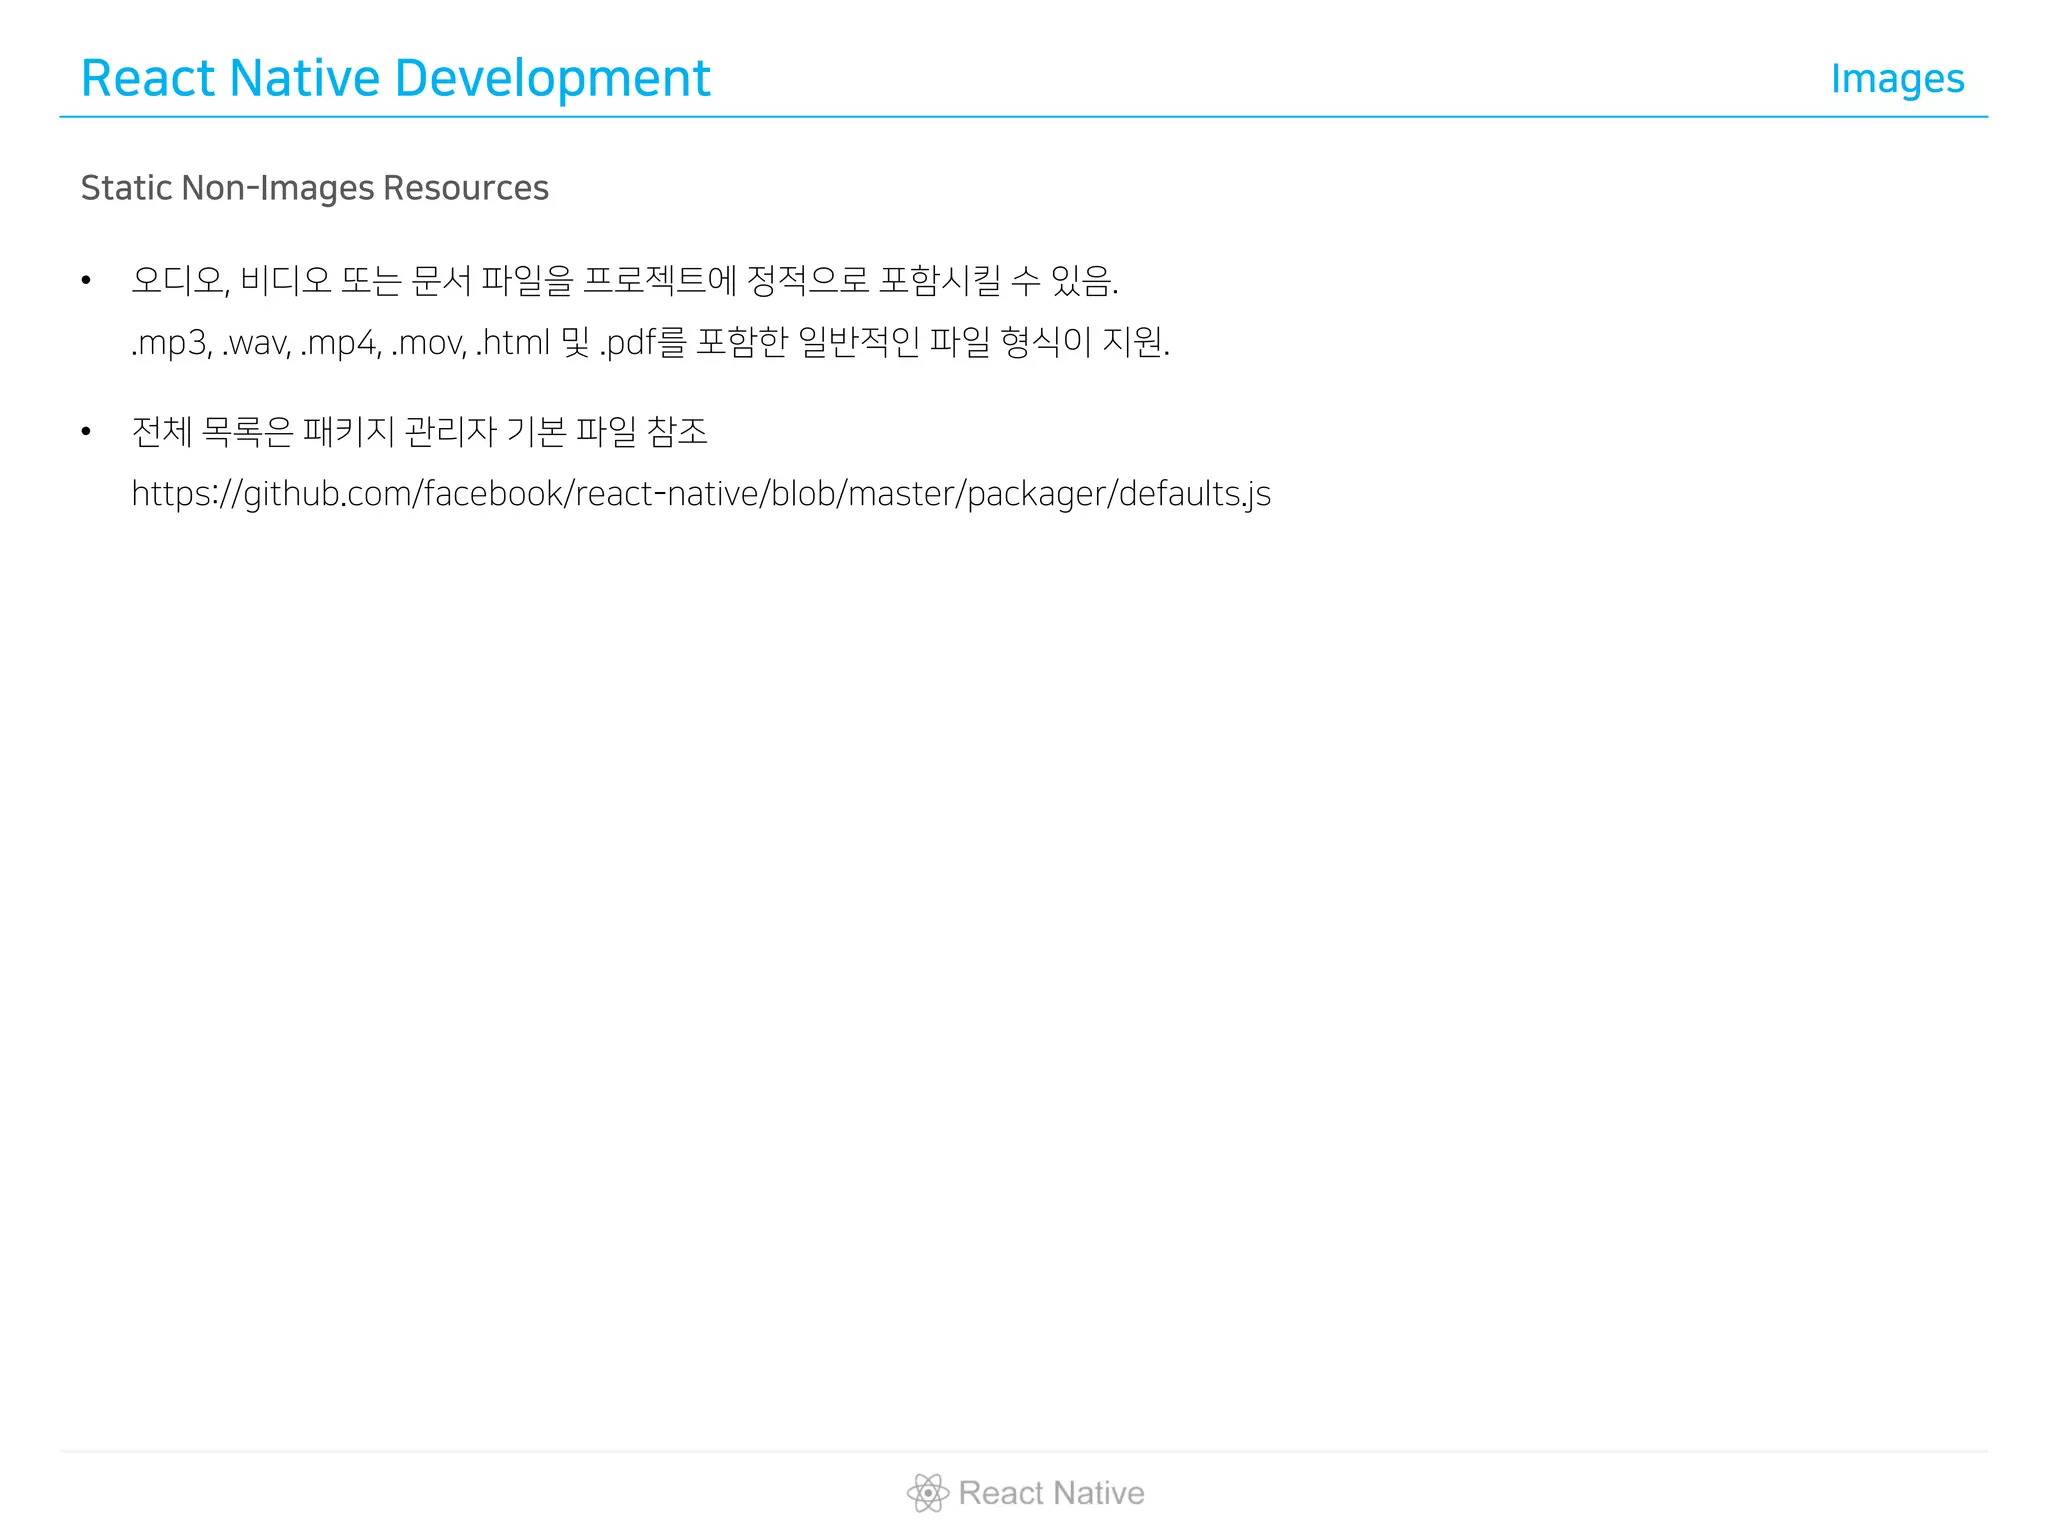Click the 'React Native Development' slide title

(395, 79)
